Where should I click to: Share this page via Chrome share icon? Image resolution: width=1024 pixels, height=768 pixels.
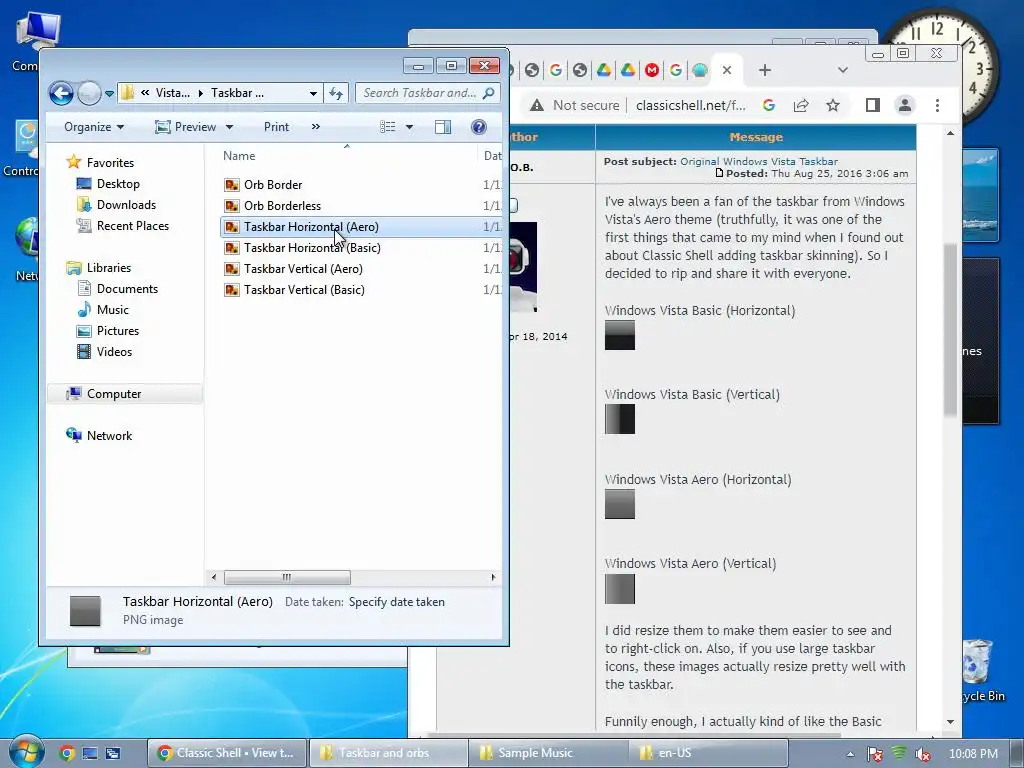[801, 105]
